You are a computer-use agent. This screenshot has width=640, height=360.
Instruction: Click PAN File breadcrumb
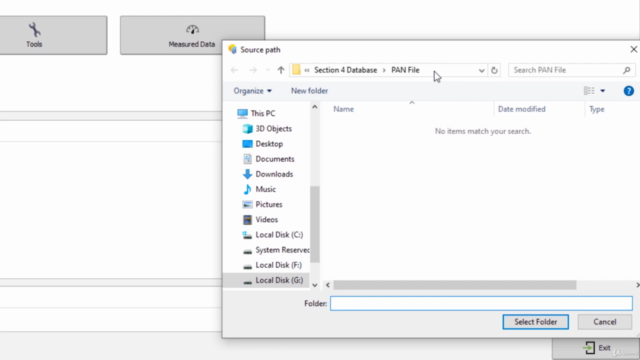pyautogui.click(x=405, y=70)
